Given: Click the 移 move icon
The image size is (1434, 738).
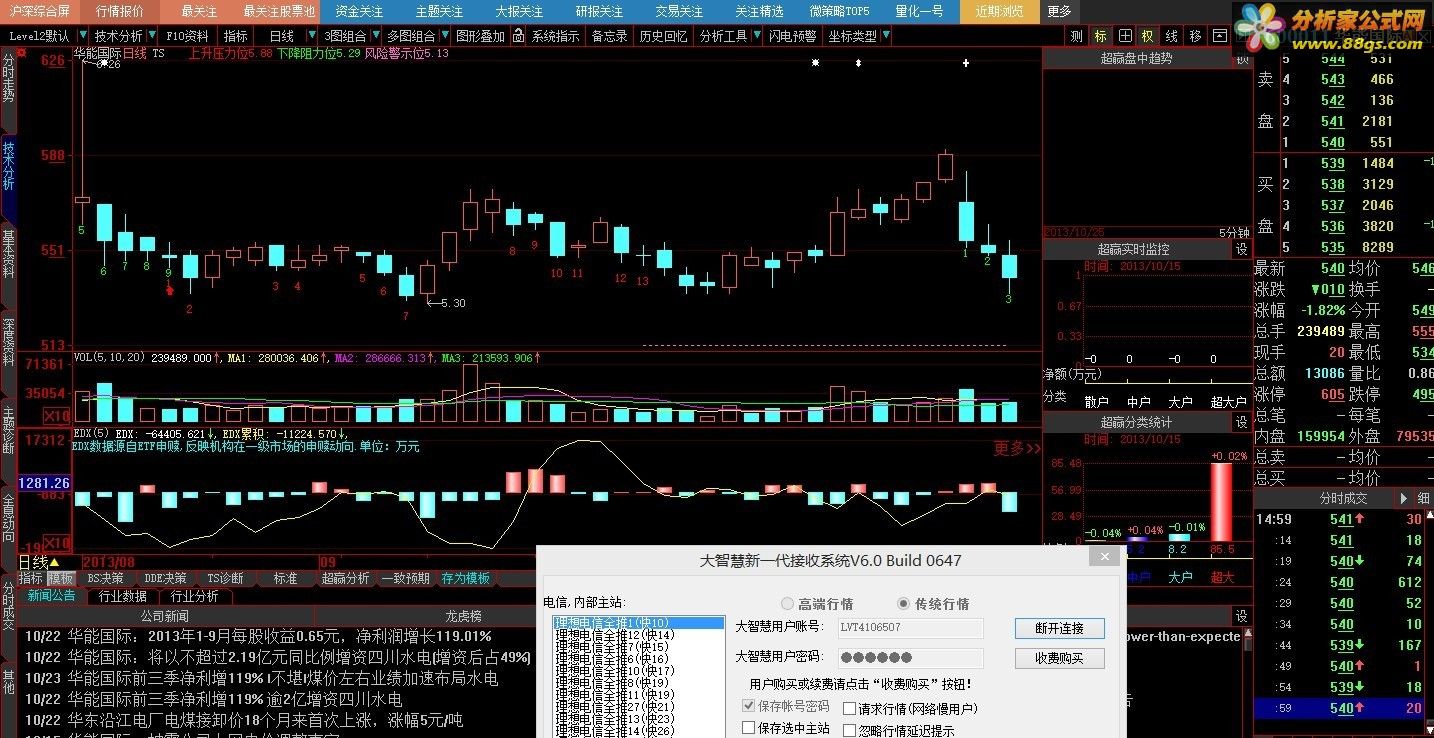Looking at the screenshot, I should (1195, 36).
